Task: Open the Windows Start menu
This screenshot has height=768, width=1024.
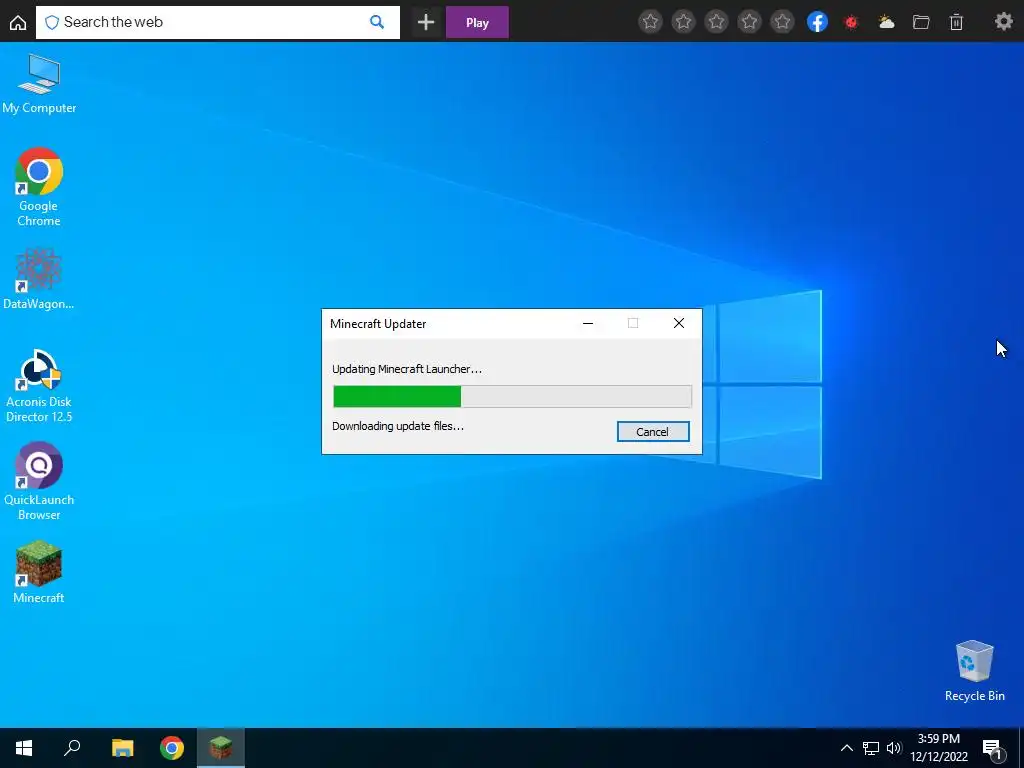Action: 24,748
